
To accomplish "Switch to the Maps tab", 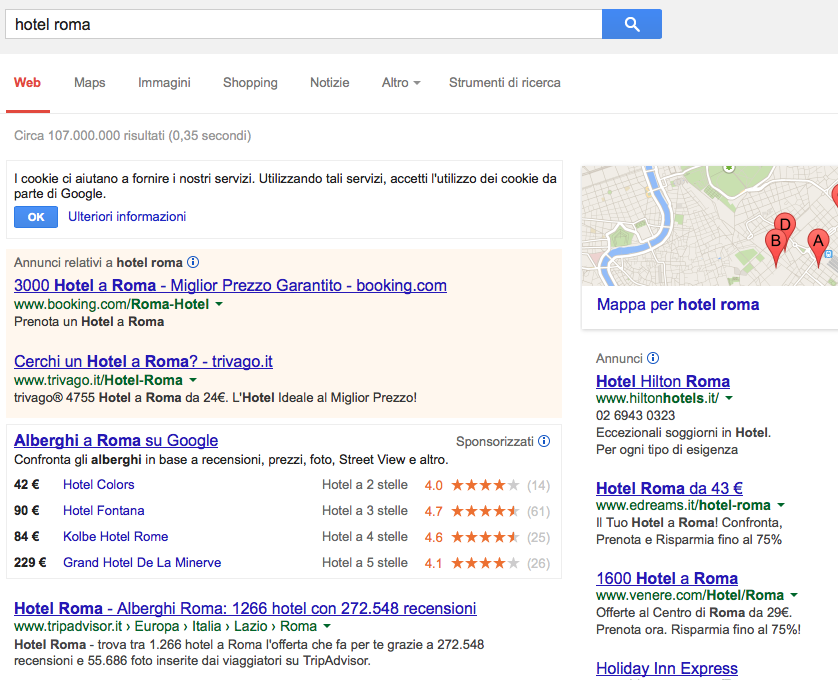I will coord(89,83).
